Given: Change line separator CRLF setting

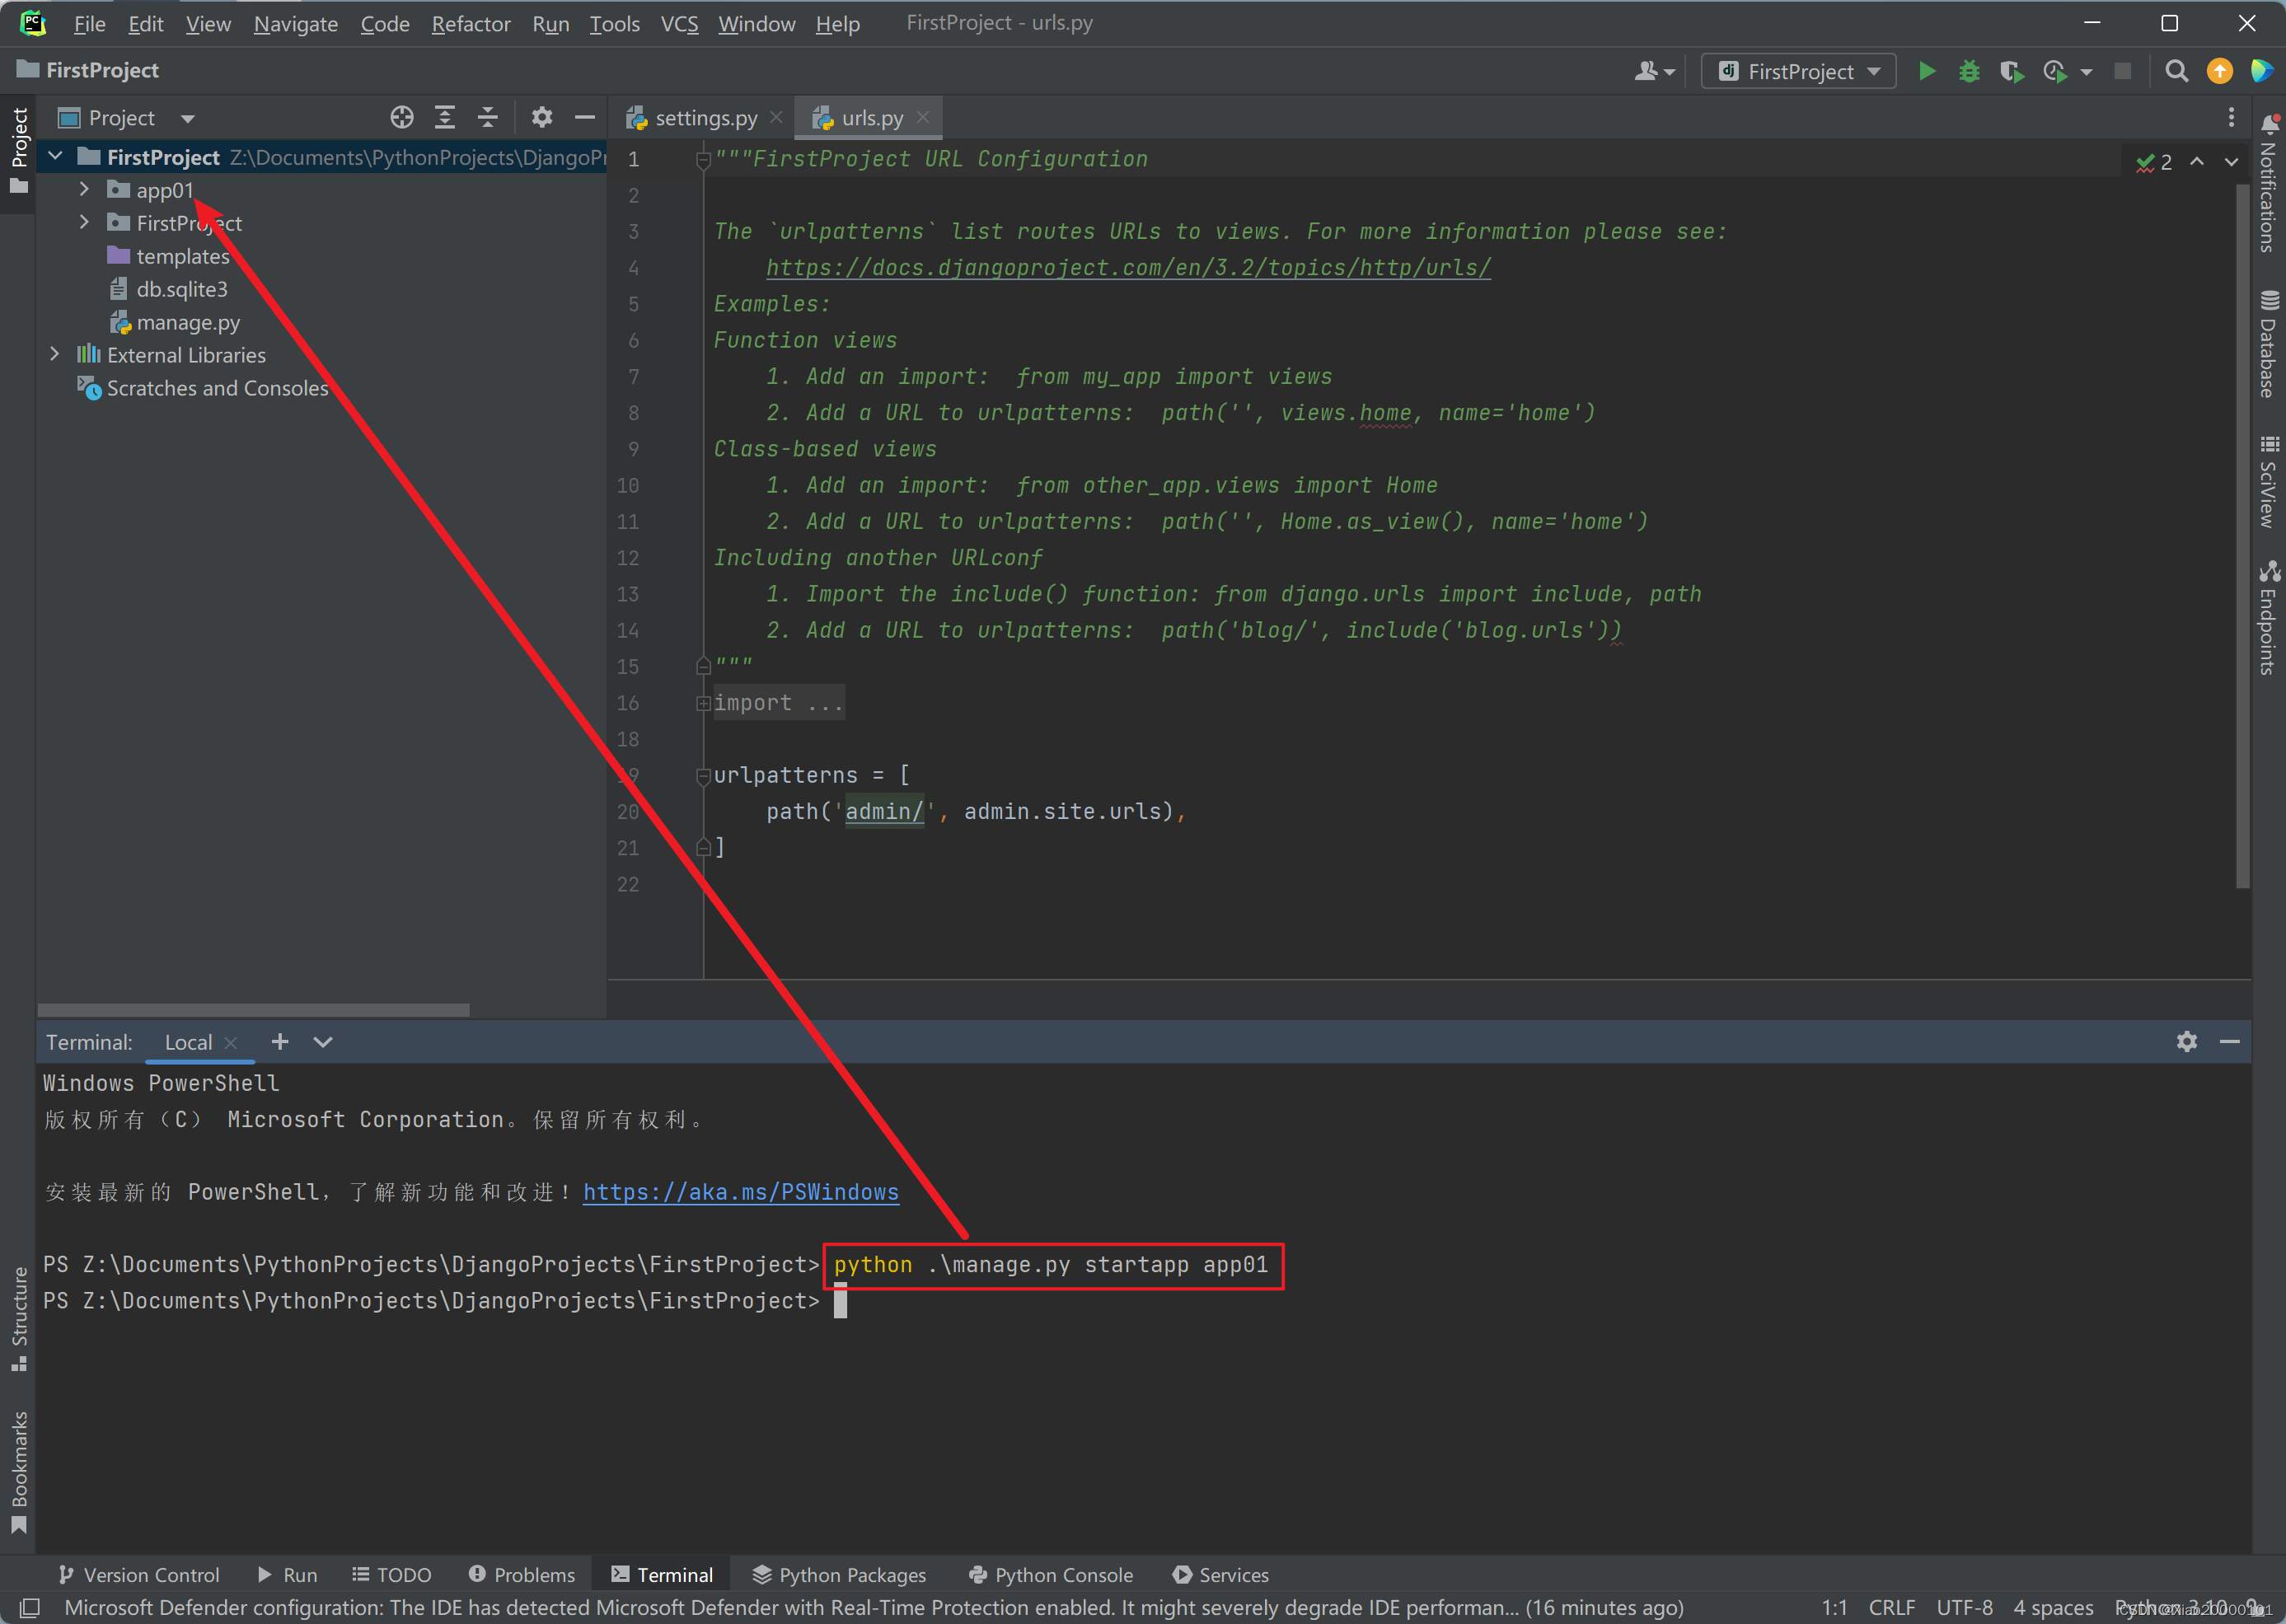Looking at the screenshot, I should [x=1891, y=1607].
